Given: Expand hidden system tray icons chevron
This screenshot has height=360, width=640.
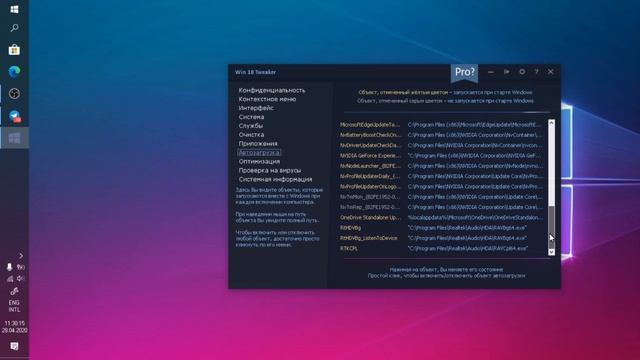Looking at the screenshot, I should 21,256.
